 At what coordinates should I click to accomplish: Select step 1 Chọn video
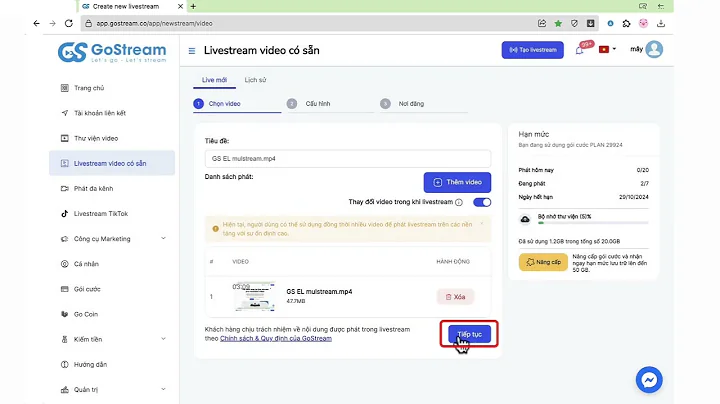point(237,104)
